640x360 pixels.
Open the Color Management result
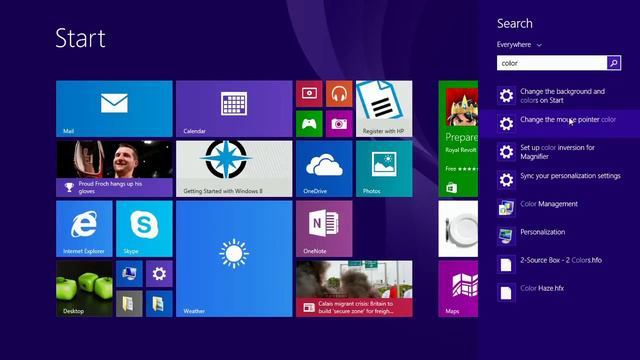[559, 208]
